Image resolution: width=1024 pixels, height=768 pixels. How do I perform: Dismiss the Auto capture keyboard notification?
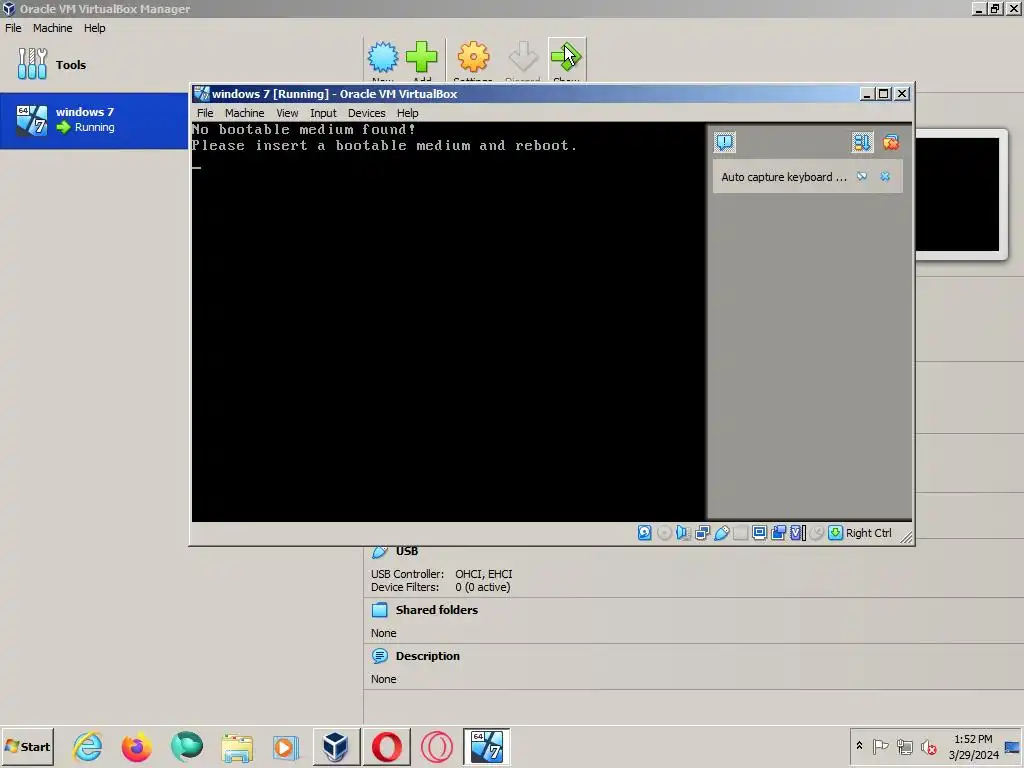[x=885, y=176]
